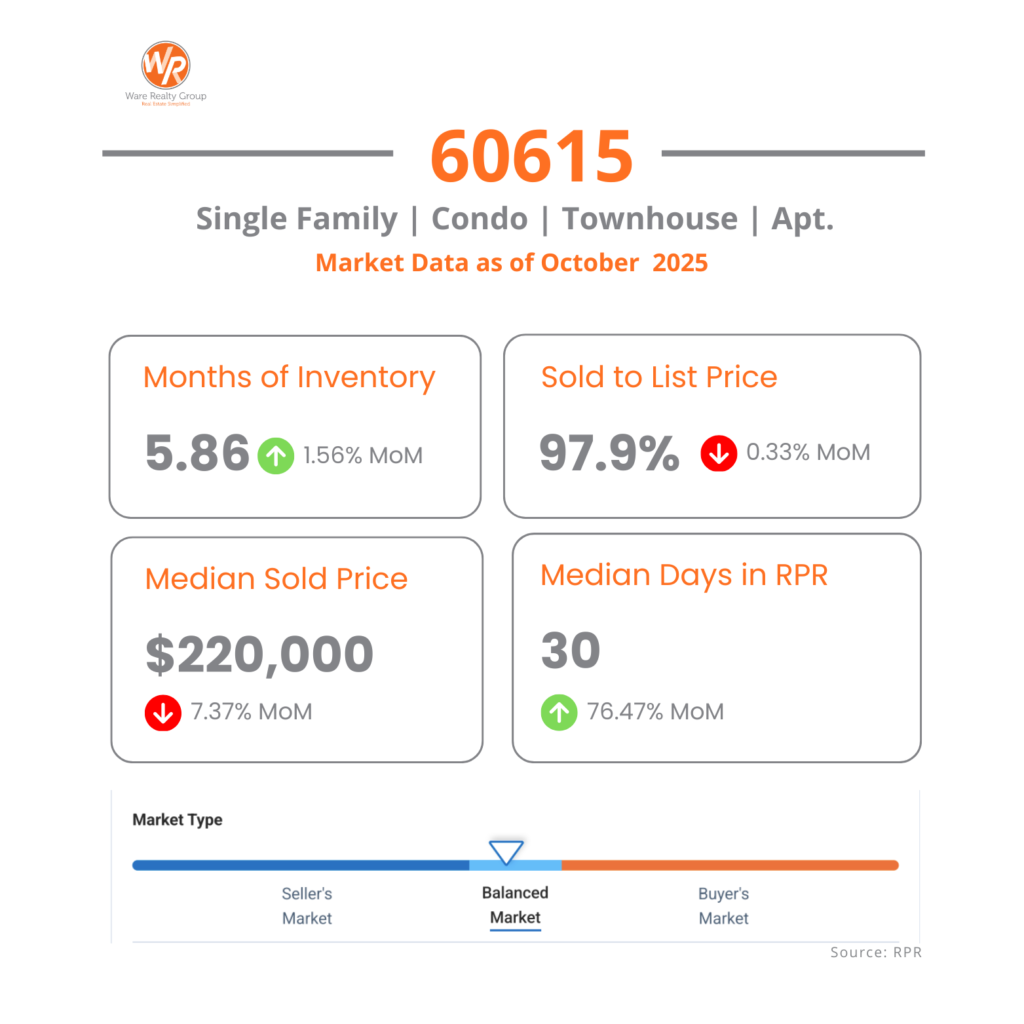
Task: Click the 5.86 inventory value
Action: tap(197, 454)
